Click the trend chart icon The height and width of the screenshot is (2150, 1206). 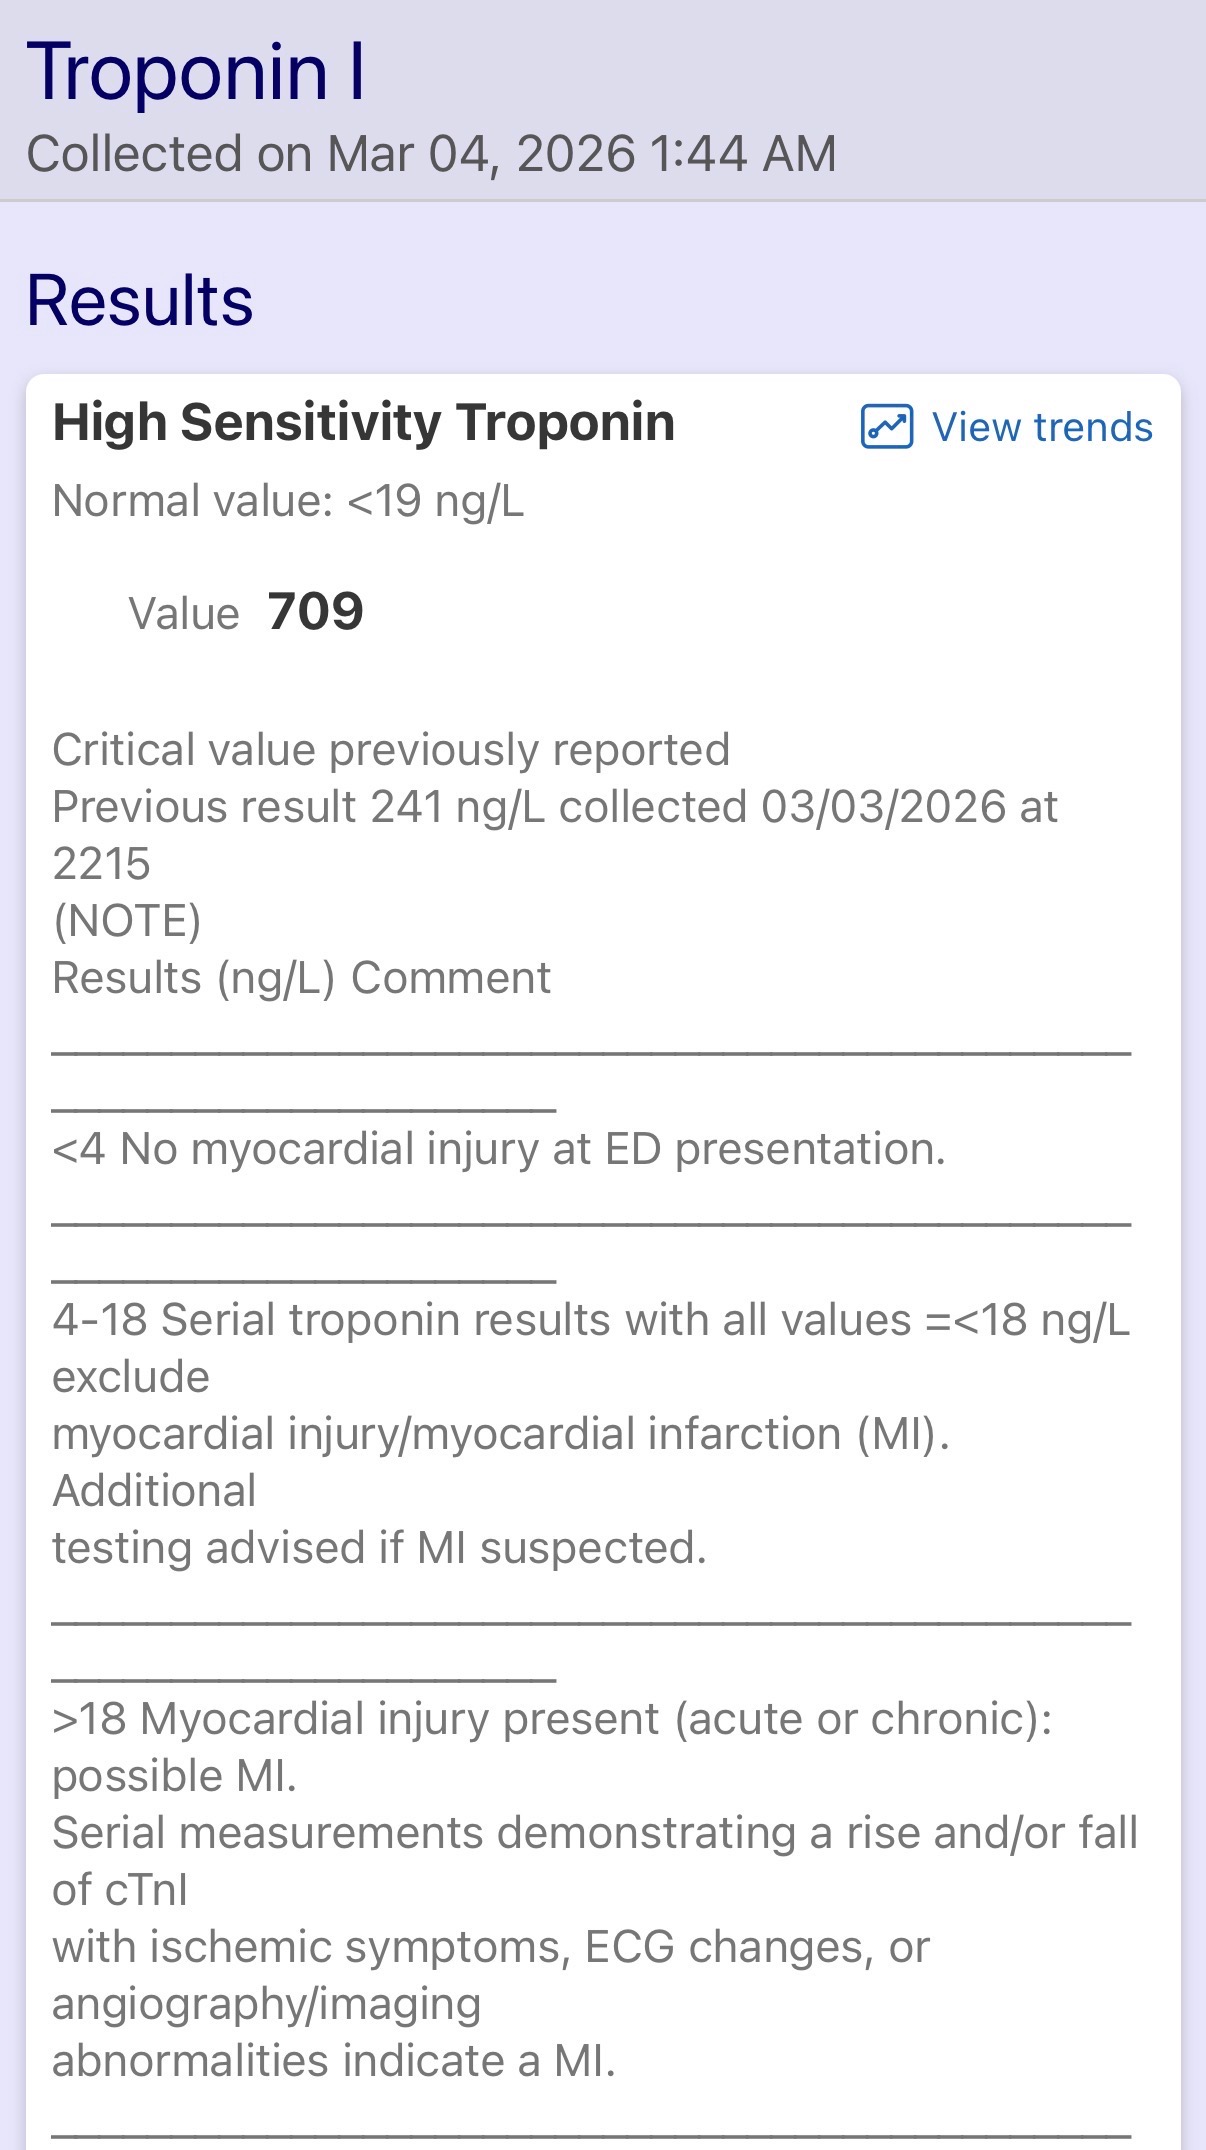[x=886, y=427]
